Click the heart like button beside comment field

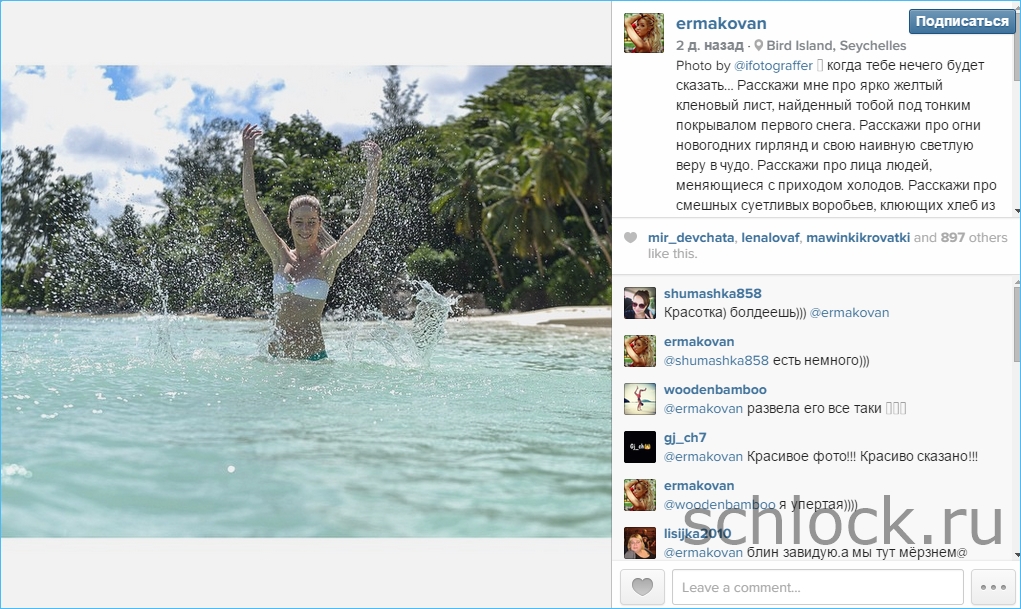(642, 587)
